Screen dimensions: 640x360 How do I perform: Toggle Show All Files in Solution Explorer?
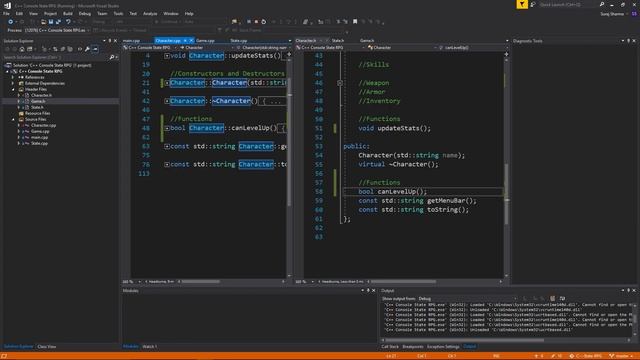click(70, 49)
